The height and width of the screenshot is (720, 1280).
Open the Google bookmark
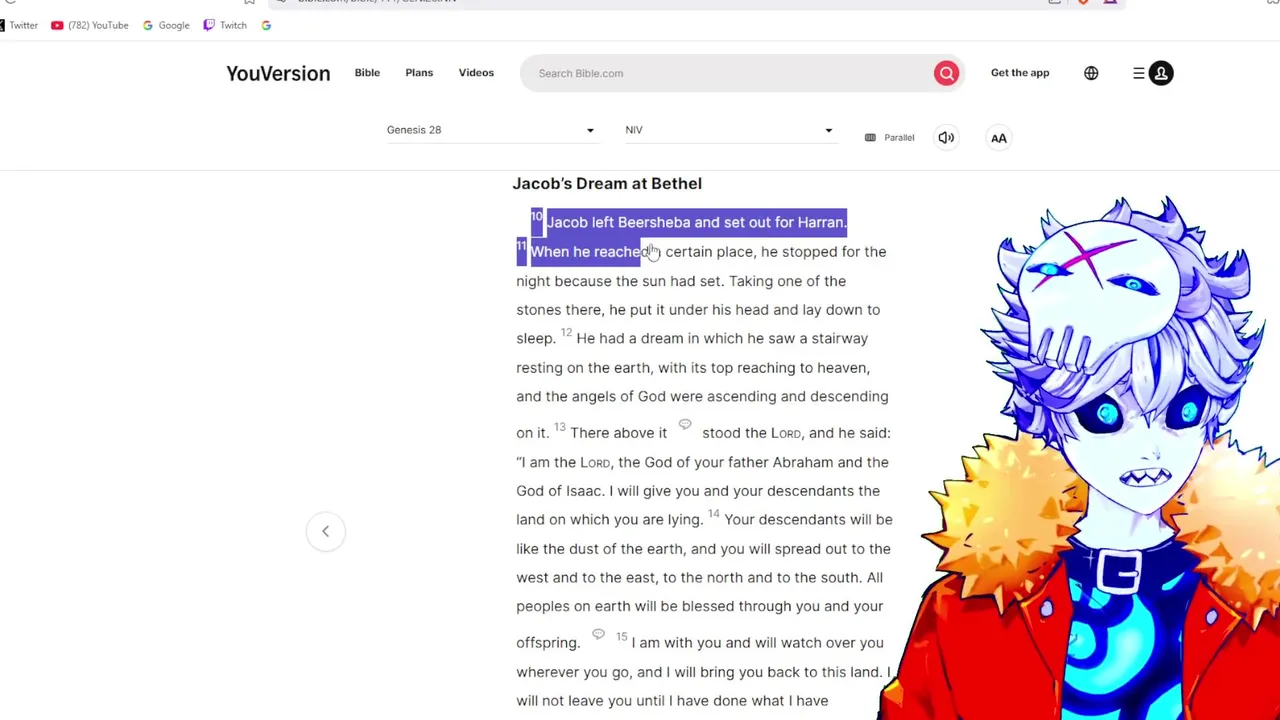pos(166,25)
